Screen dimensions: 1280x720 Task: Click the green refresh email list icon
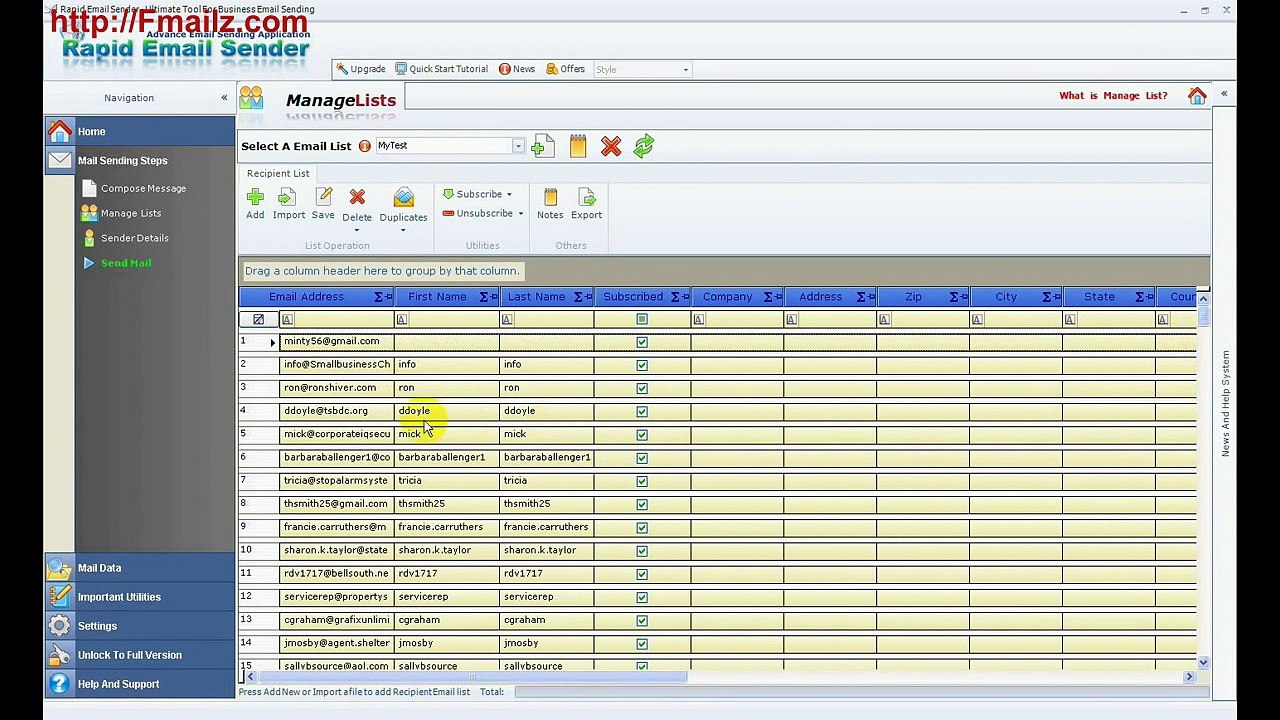pyautogui.click(x=644, y=147)
